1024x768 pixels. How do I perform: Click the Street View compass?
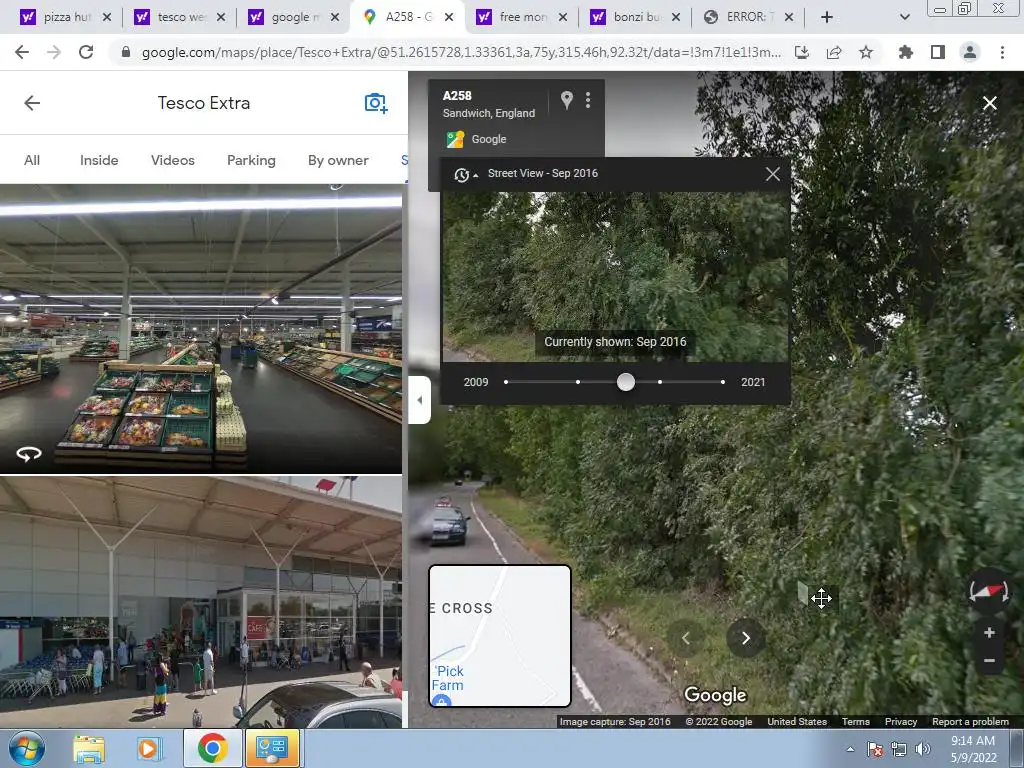tap(989, 591)
